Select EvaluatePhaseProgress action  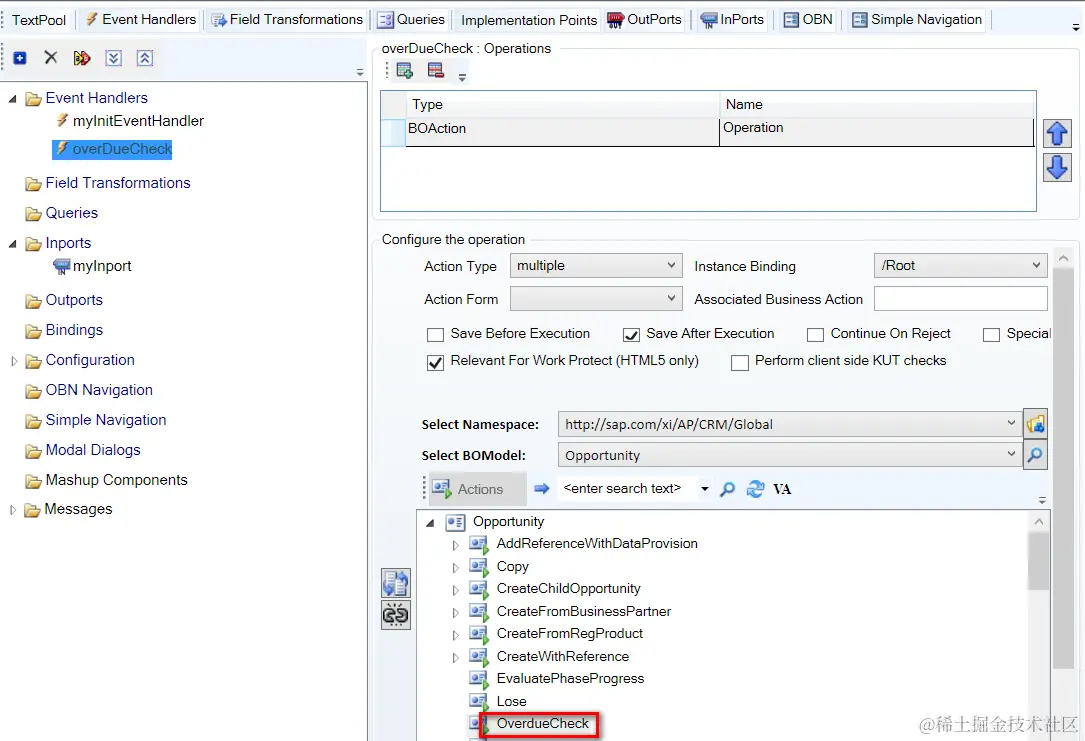[x=570, y=679]
